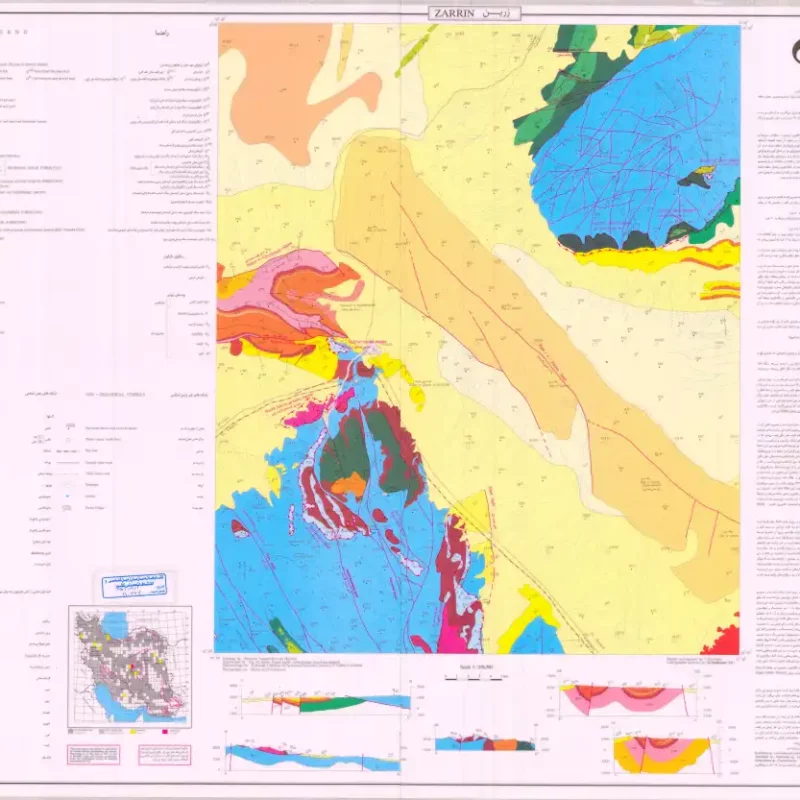Open the small section with orange block

[x=485, y=742]
